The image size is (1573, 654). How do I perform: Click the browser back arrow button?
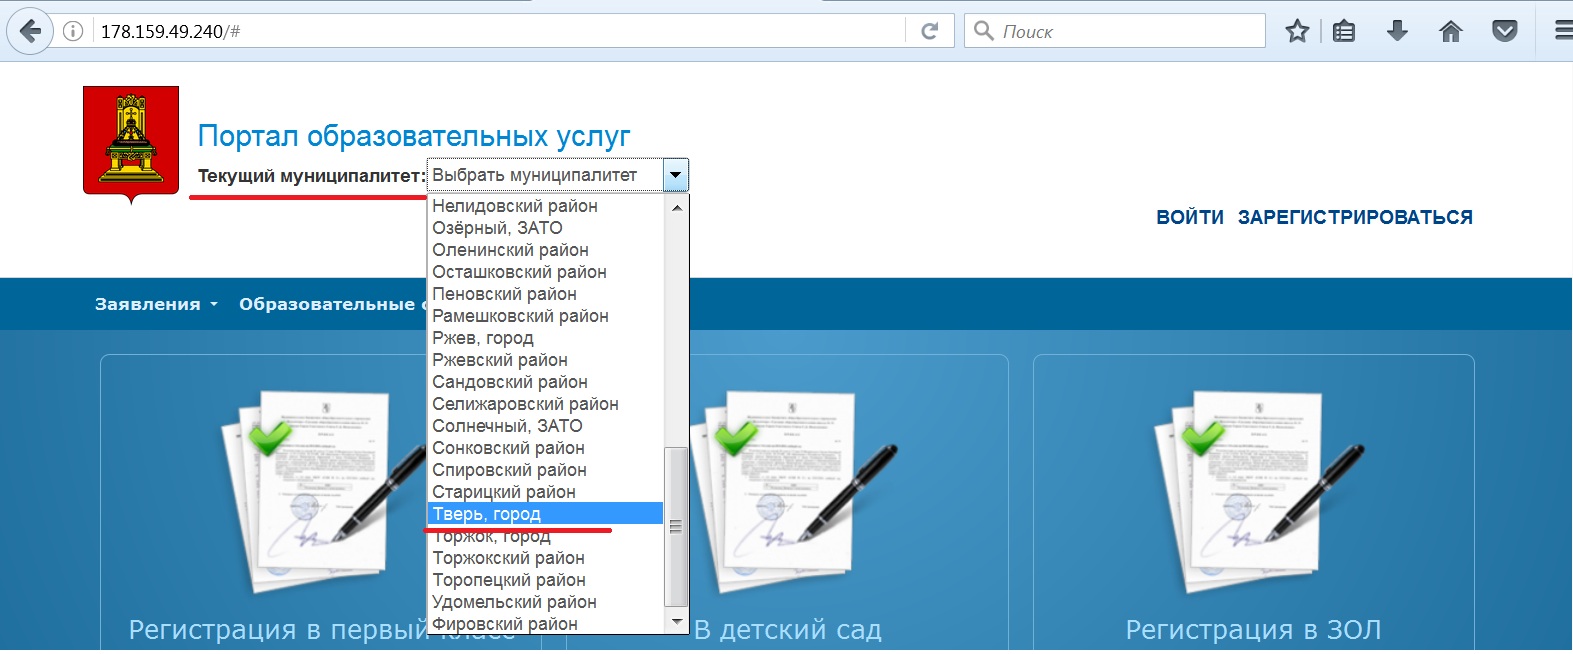click(30, 31)
